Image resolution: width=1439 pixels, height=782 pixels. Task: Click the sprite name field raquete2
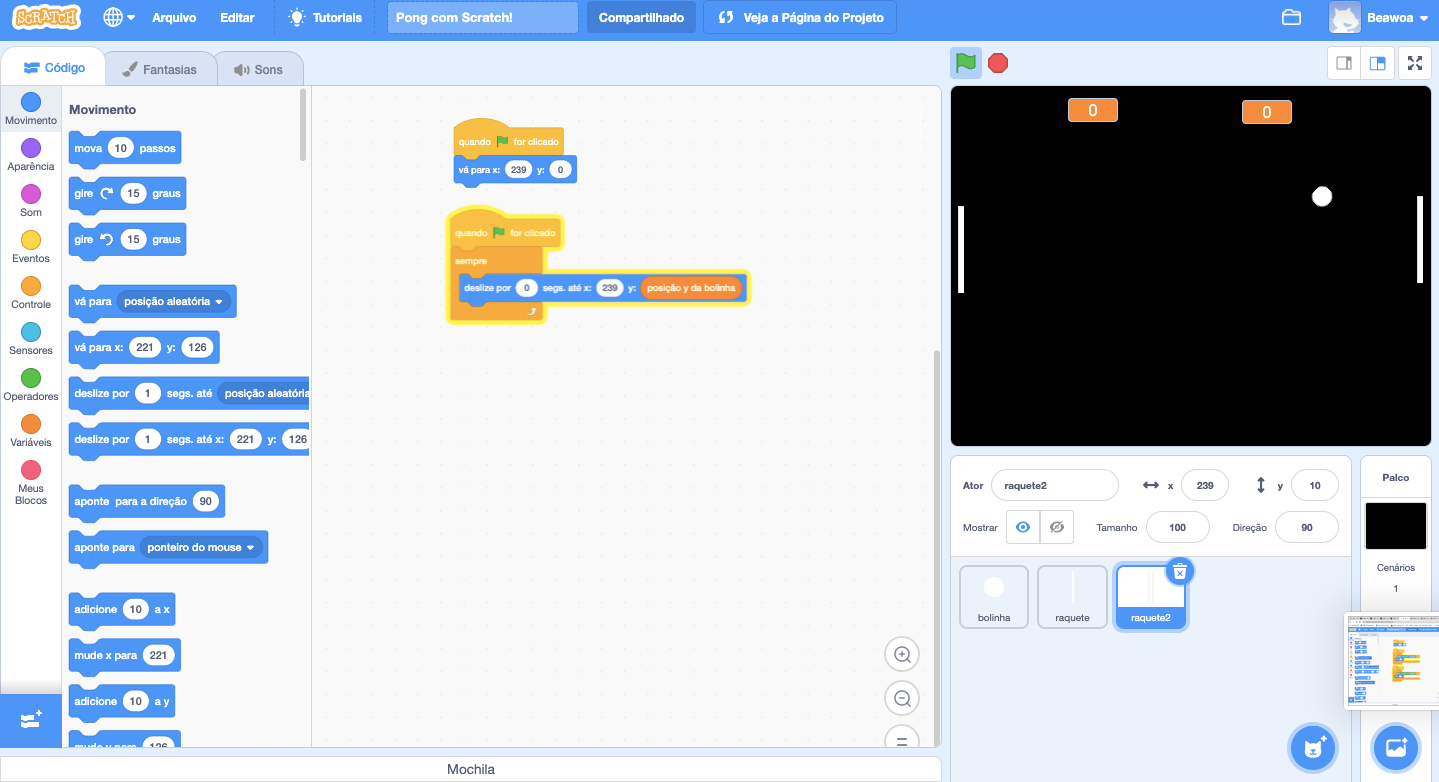tap(1055, 485)
